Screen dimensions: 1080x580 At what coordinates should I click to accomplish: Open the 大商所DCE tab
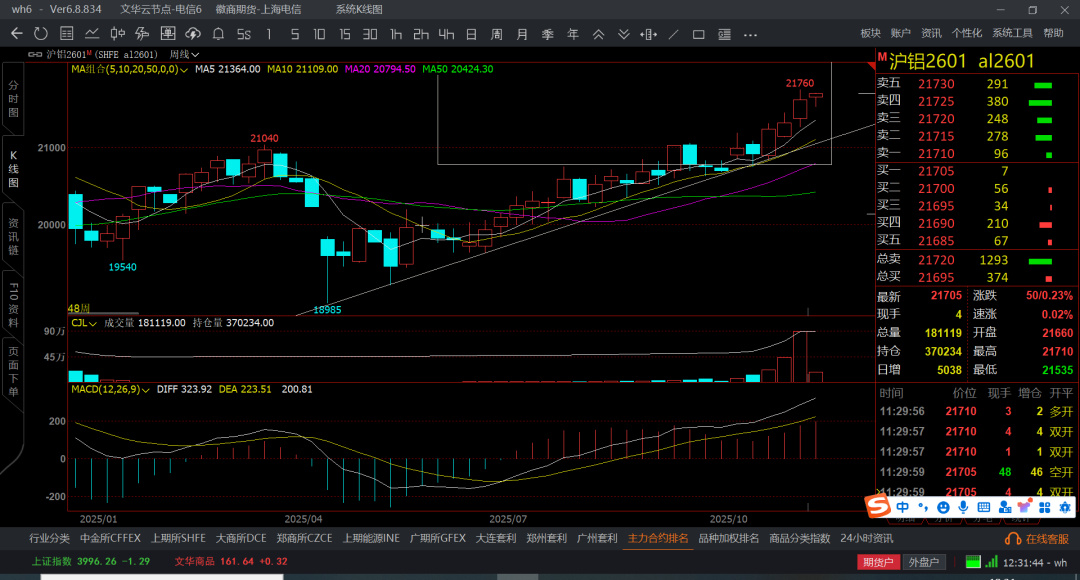point(241,539)
